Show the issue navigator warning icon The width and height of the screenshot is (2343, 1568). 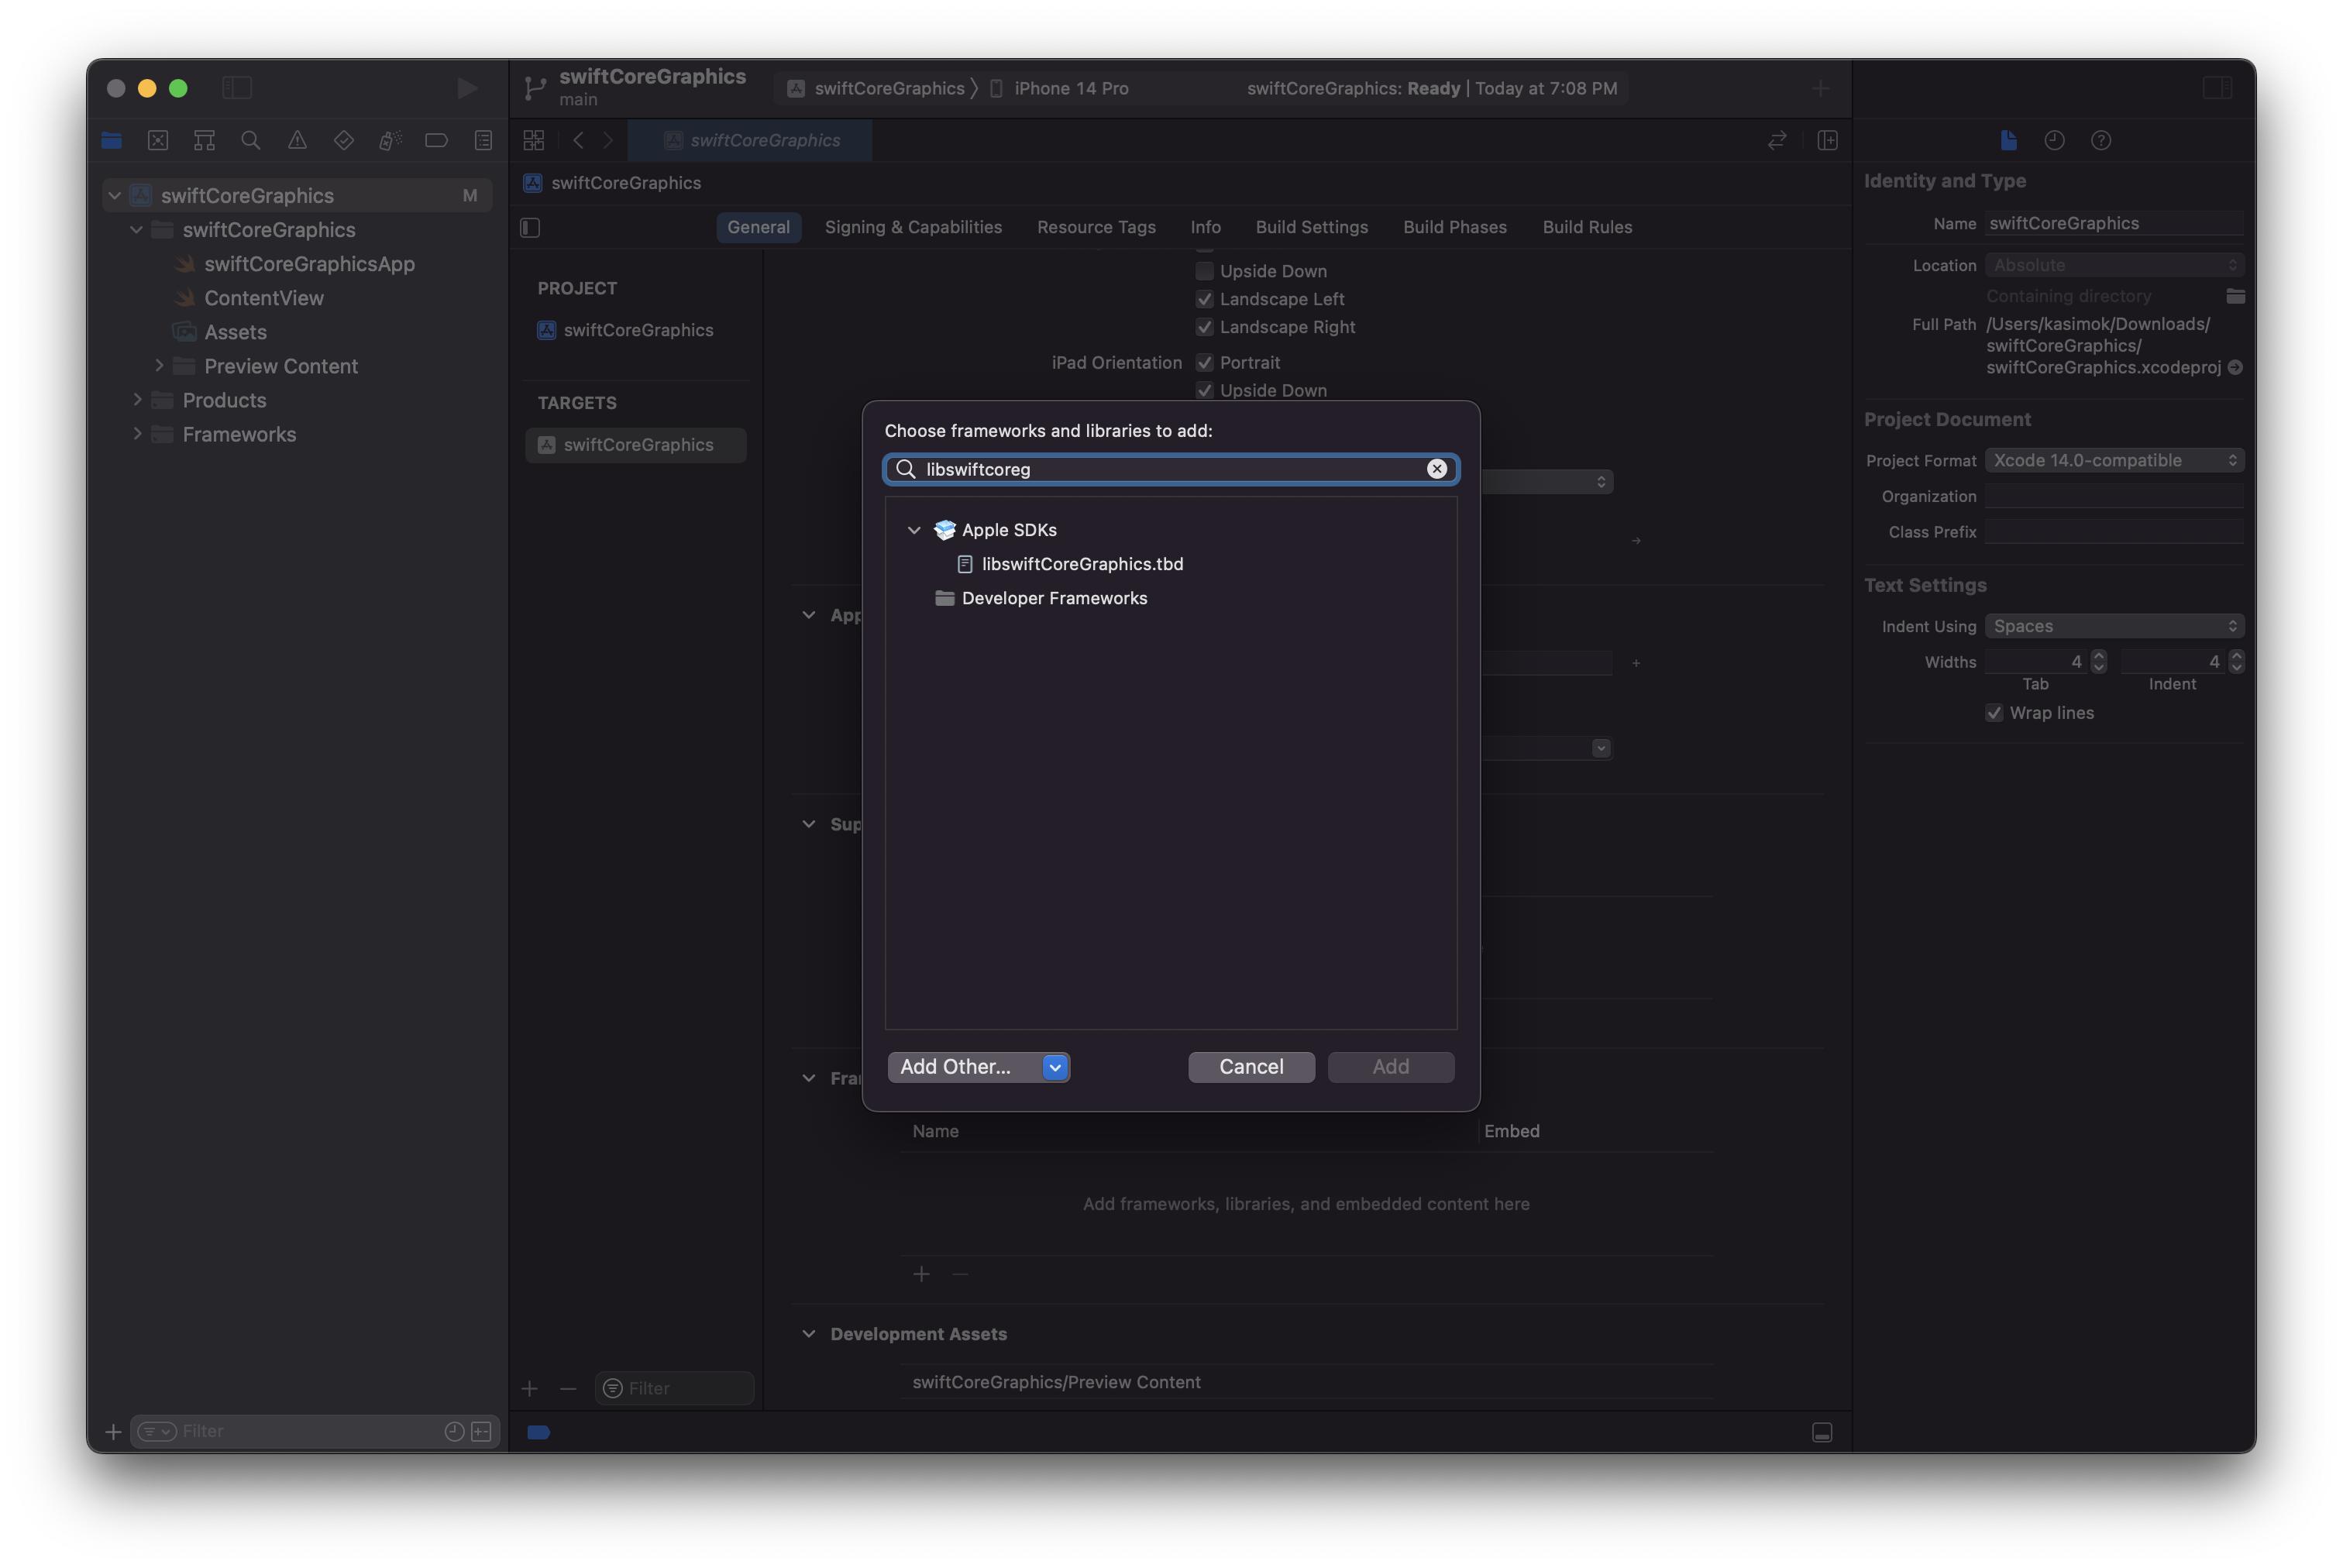pyautogui.click(x=297, y=141)
